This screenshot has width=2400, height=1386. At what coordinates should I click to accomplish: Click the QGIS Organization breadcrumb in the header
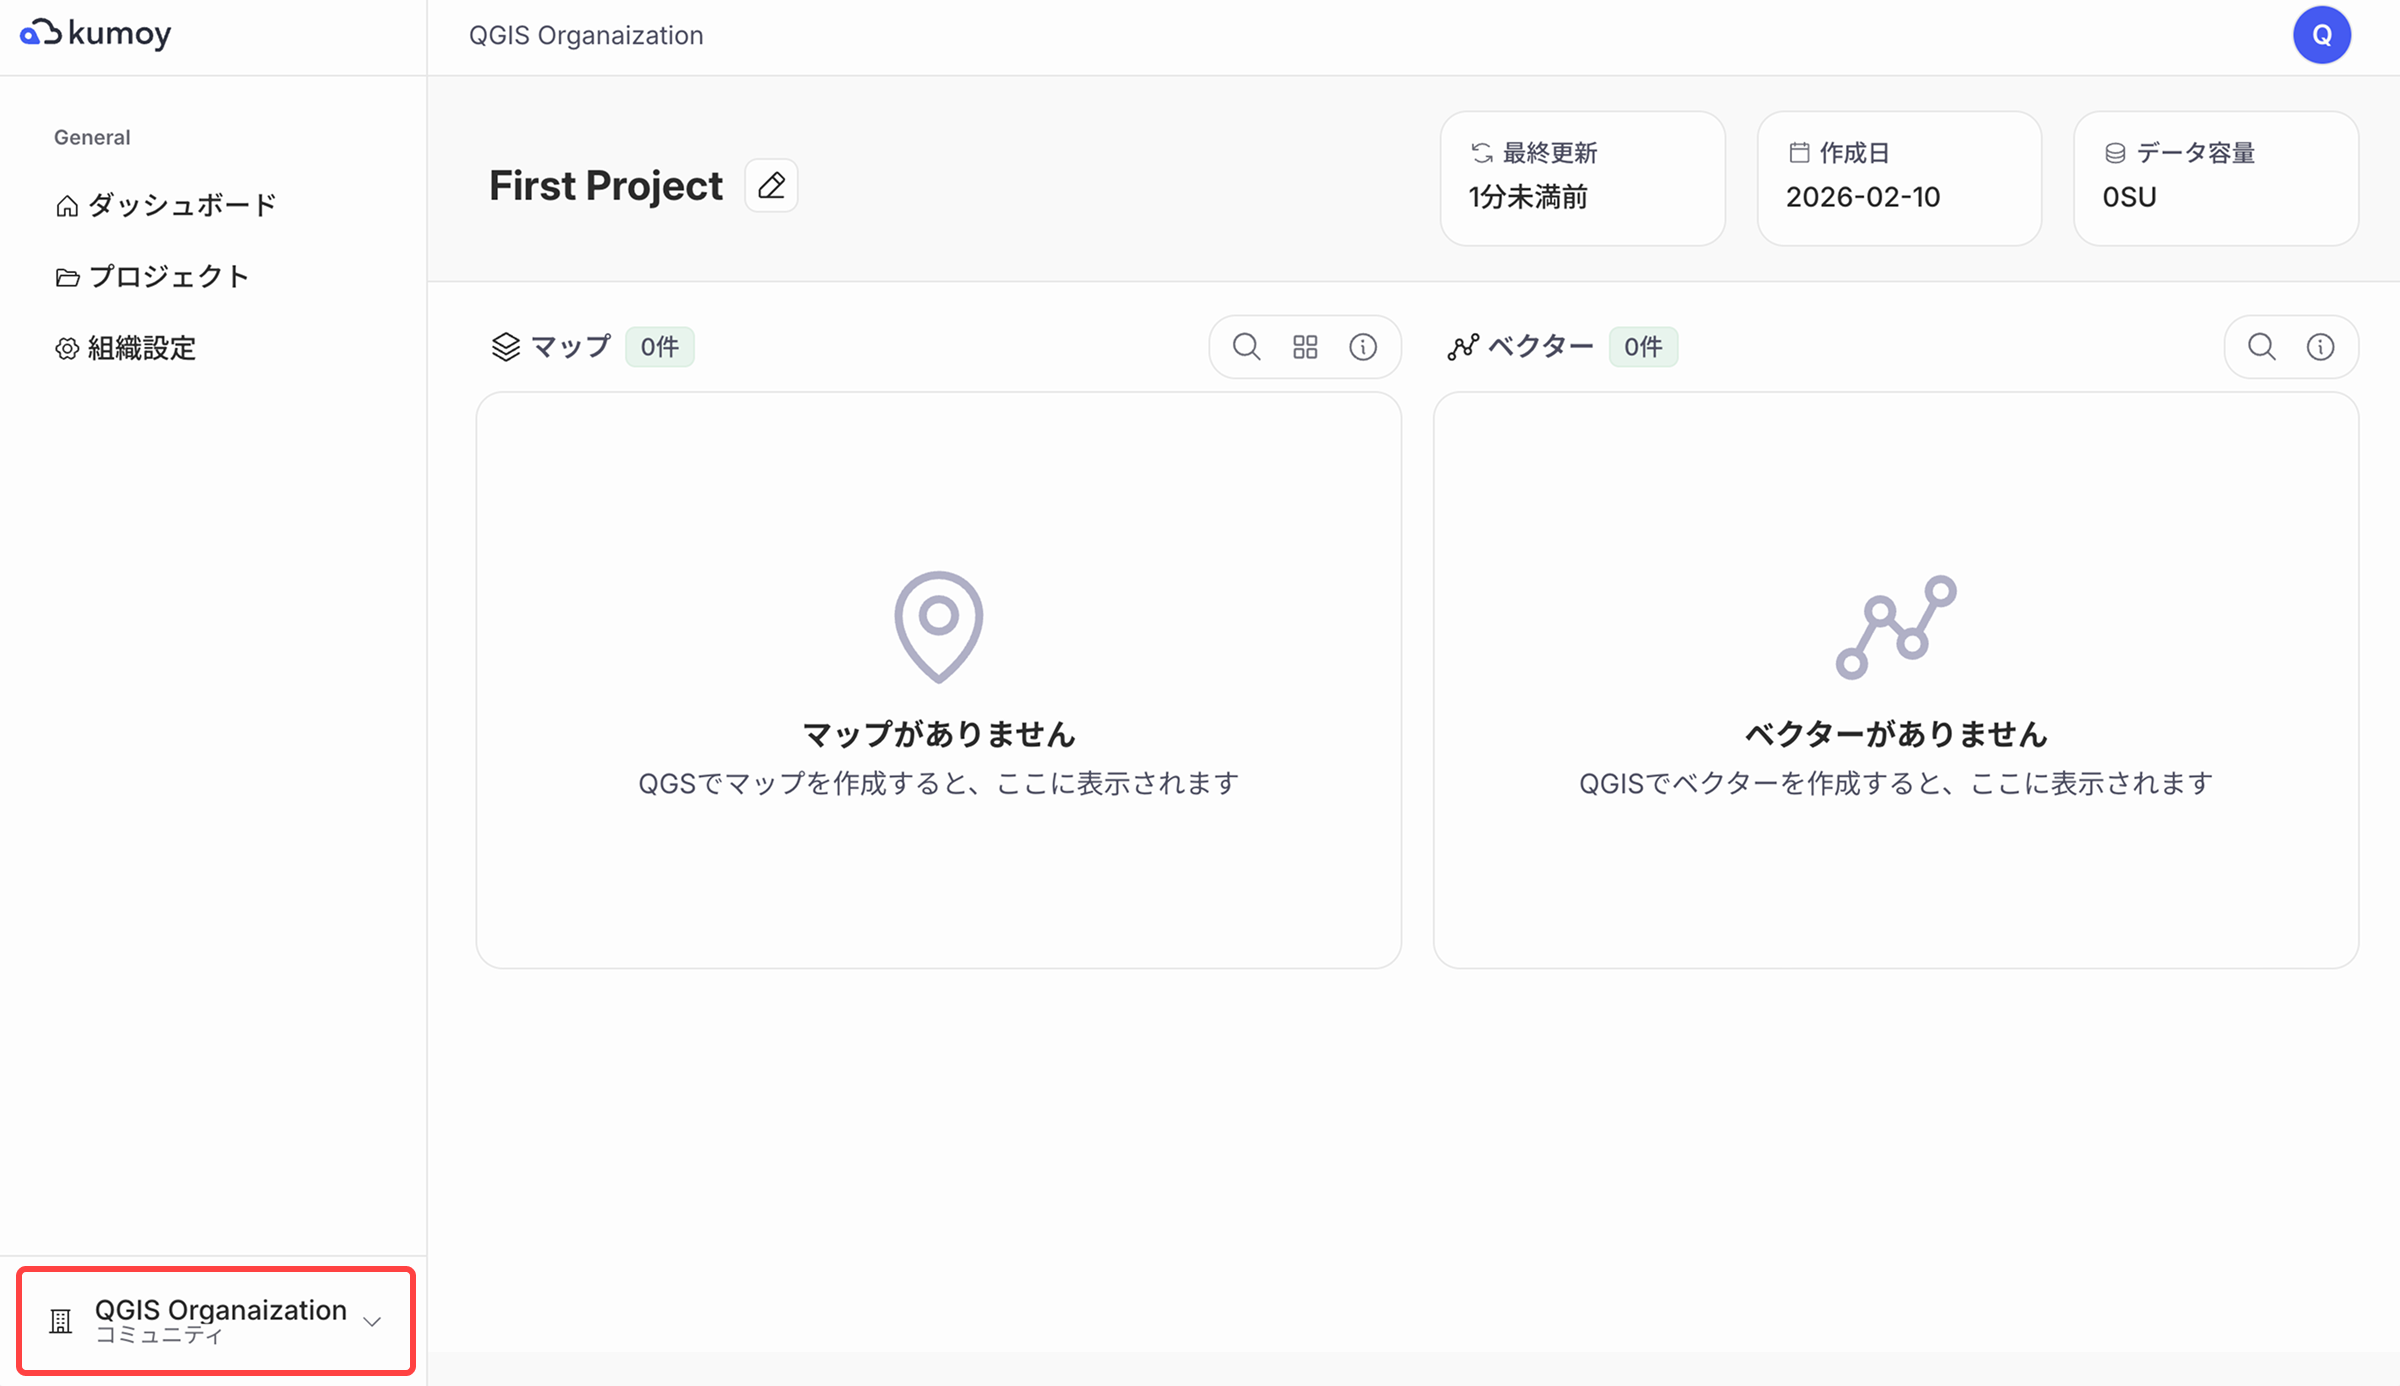pyautogui.click(x=586, y=36)
